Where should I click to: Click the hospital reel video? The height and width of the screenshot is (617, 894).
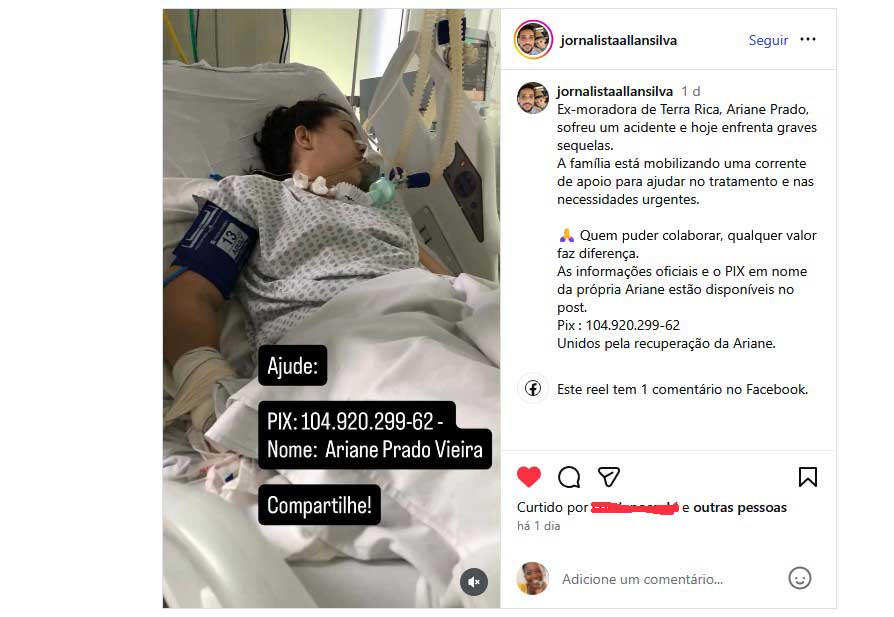331,308
